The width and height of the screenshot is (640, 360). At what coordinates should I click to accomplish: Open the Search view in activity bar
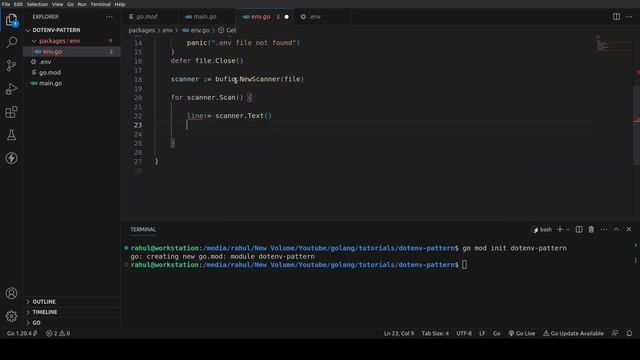click(x=11, y=42)
